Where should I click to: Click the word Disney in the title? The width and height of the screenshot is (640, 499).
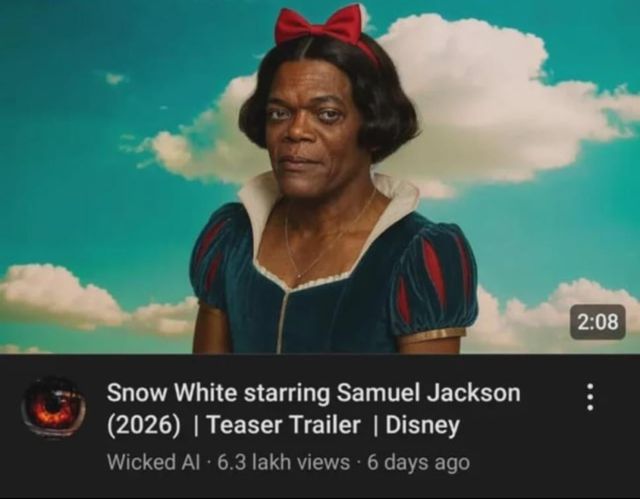coord(422,425)
